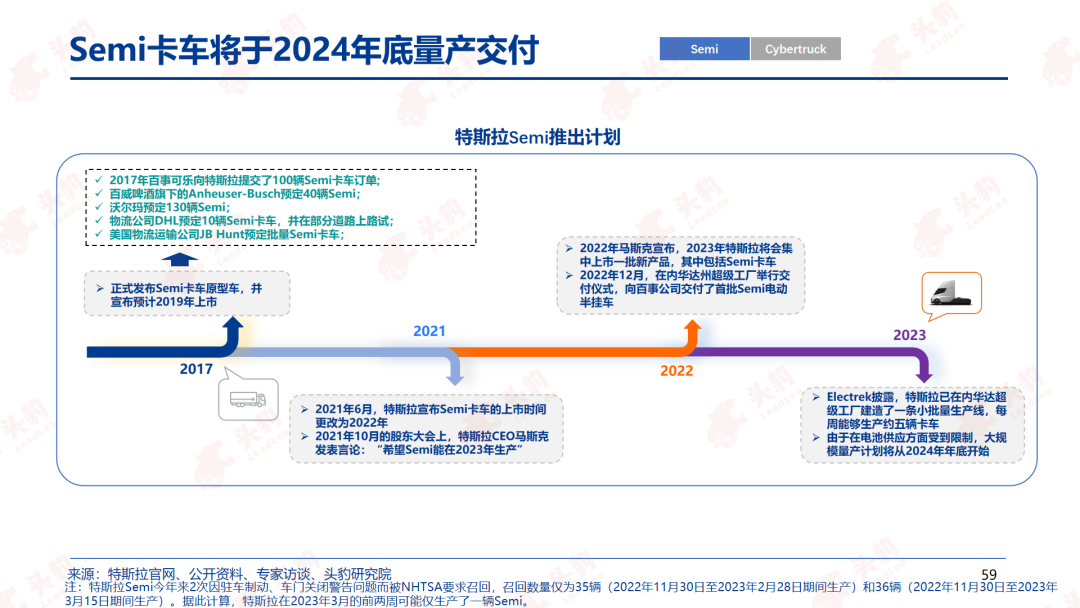Click the line '百威啤酒旗下的Anheuser-Busch预定40辆Semi'
The image size is (1080, 608).
pos(234,193)
